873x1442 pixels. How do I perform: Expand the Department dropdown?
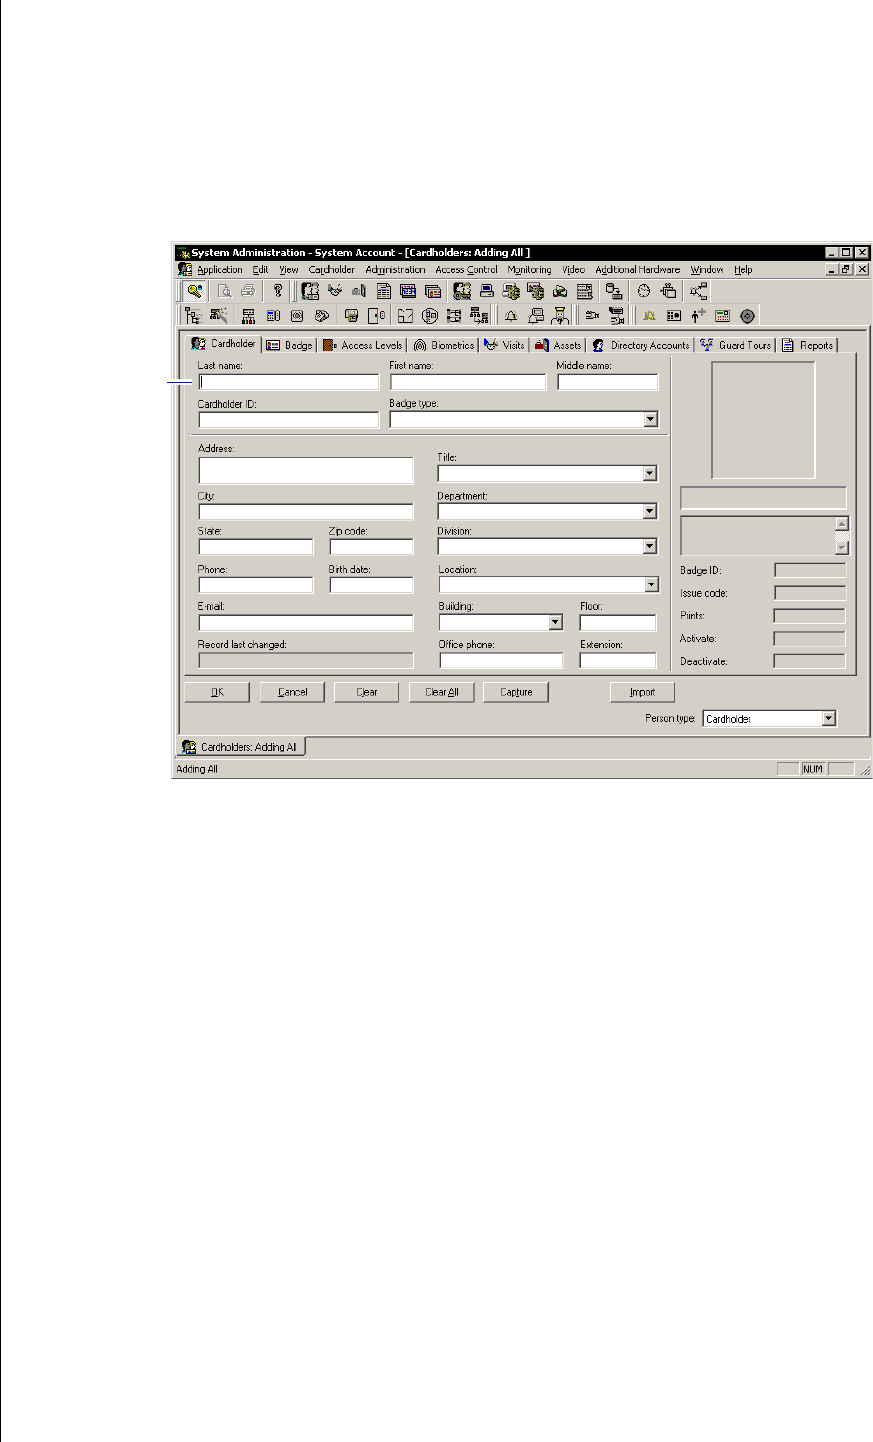[650, 511]
